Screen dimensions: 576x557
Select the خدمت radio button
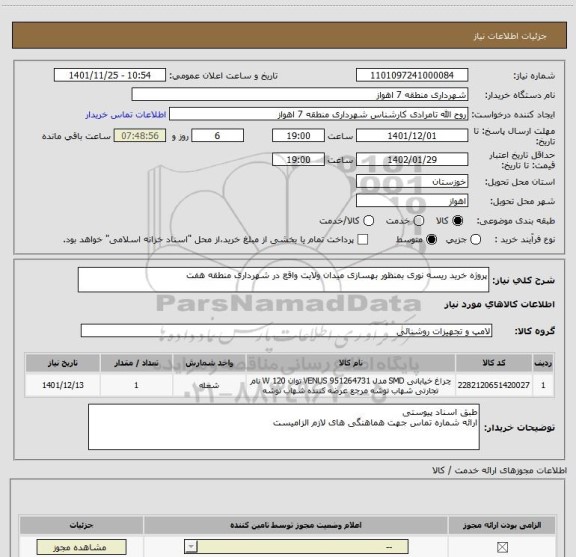418,220
